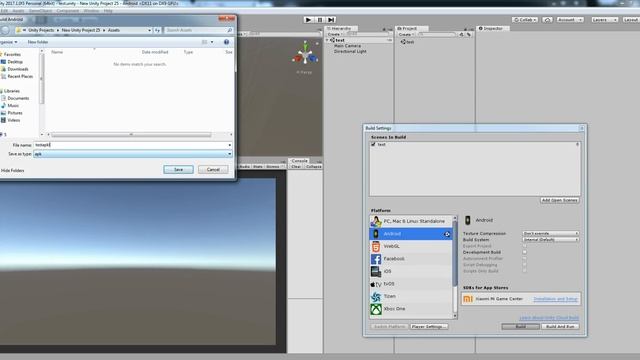Open the Layers dropdown
The image size is (640, 360).
(604, 20)
